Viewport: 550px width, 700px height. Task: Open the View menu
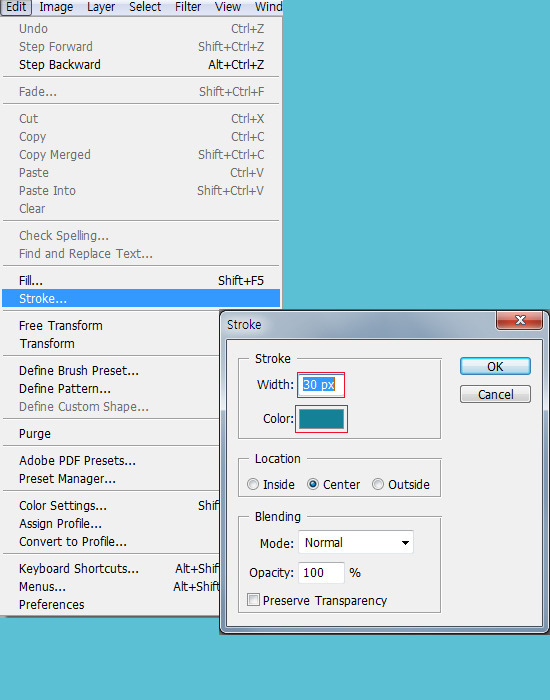[x=228, y=7]
